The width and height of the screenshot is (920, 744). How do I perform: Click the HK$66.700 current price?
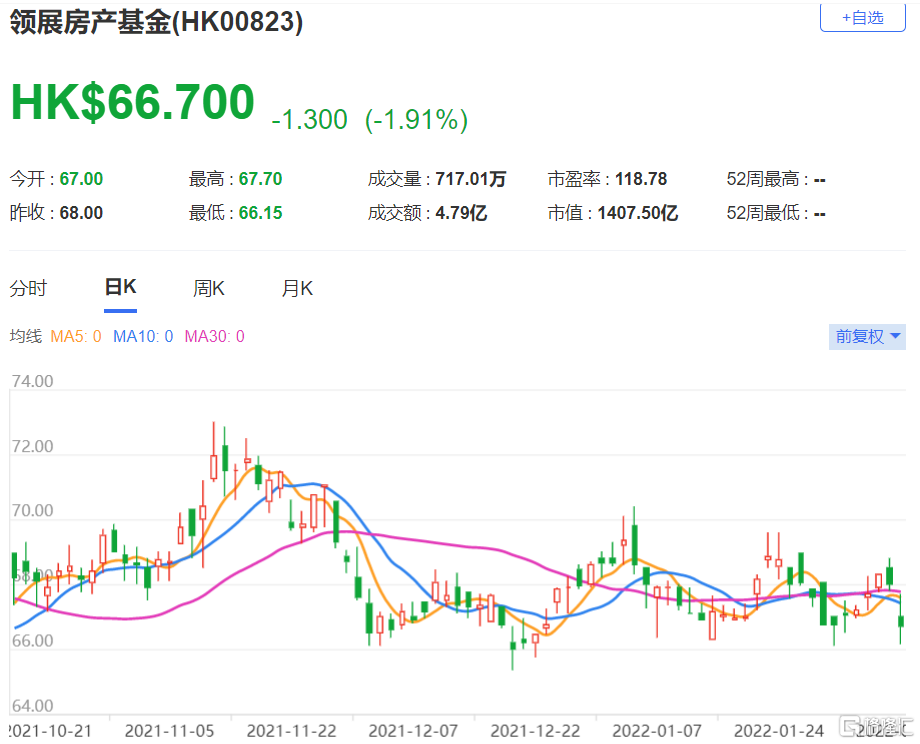[x=133, y=103]
